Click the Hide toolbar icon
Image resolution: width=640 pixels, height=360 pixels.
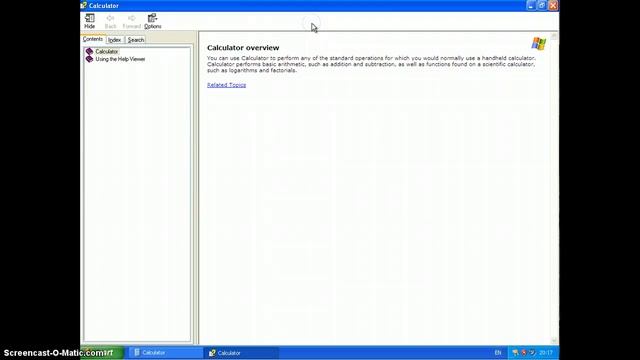[x=89, y=21]
